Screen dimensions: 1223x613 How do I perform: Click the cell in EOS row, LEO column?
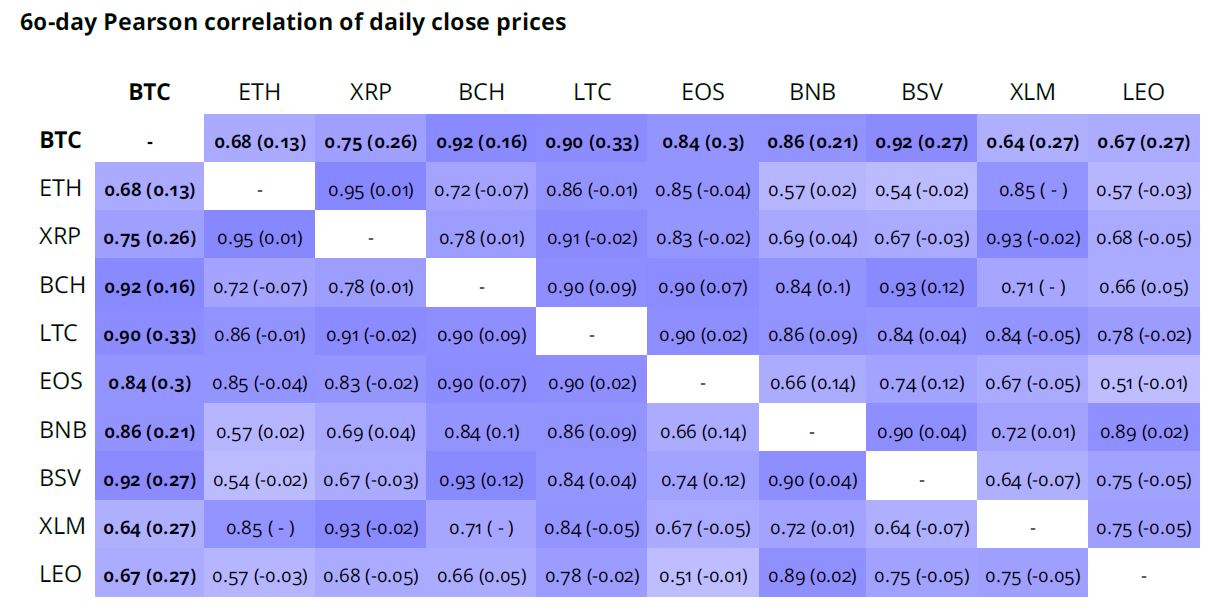1143,383
